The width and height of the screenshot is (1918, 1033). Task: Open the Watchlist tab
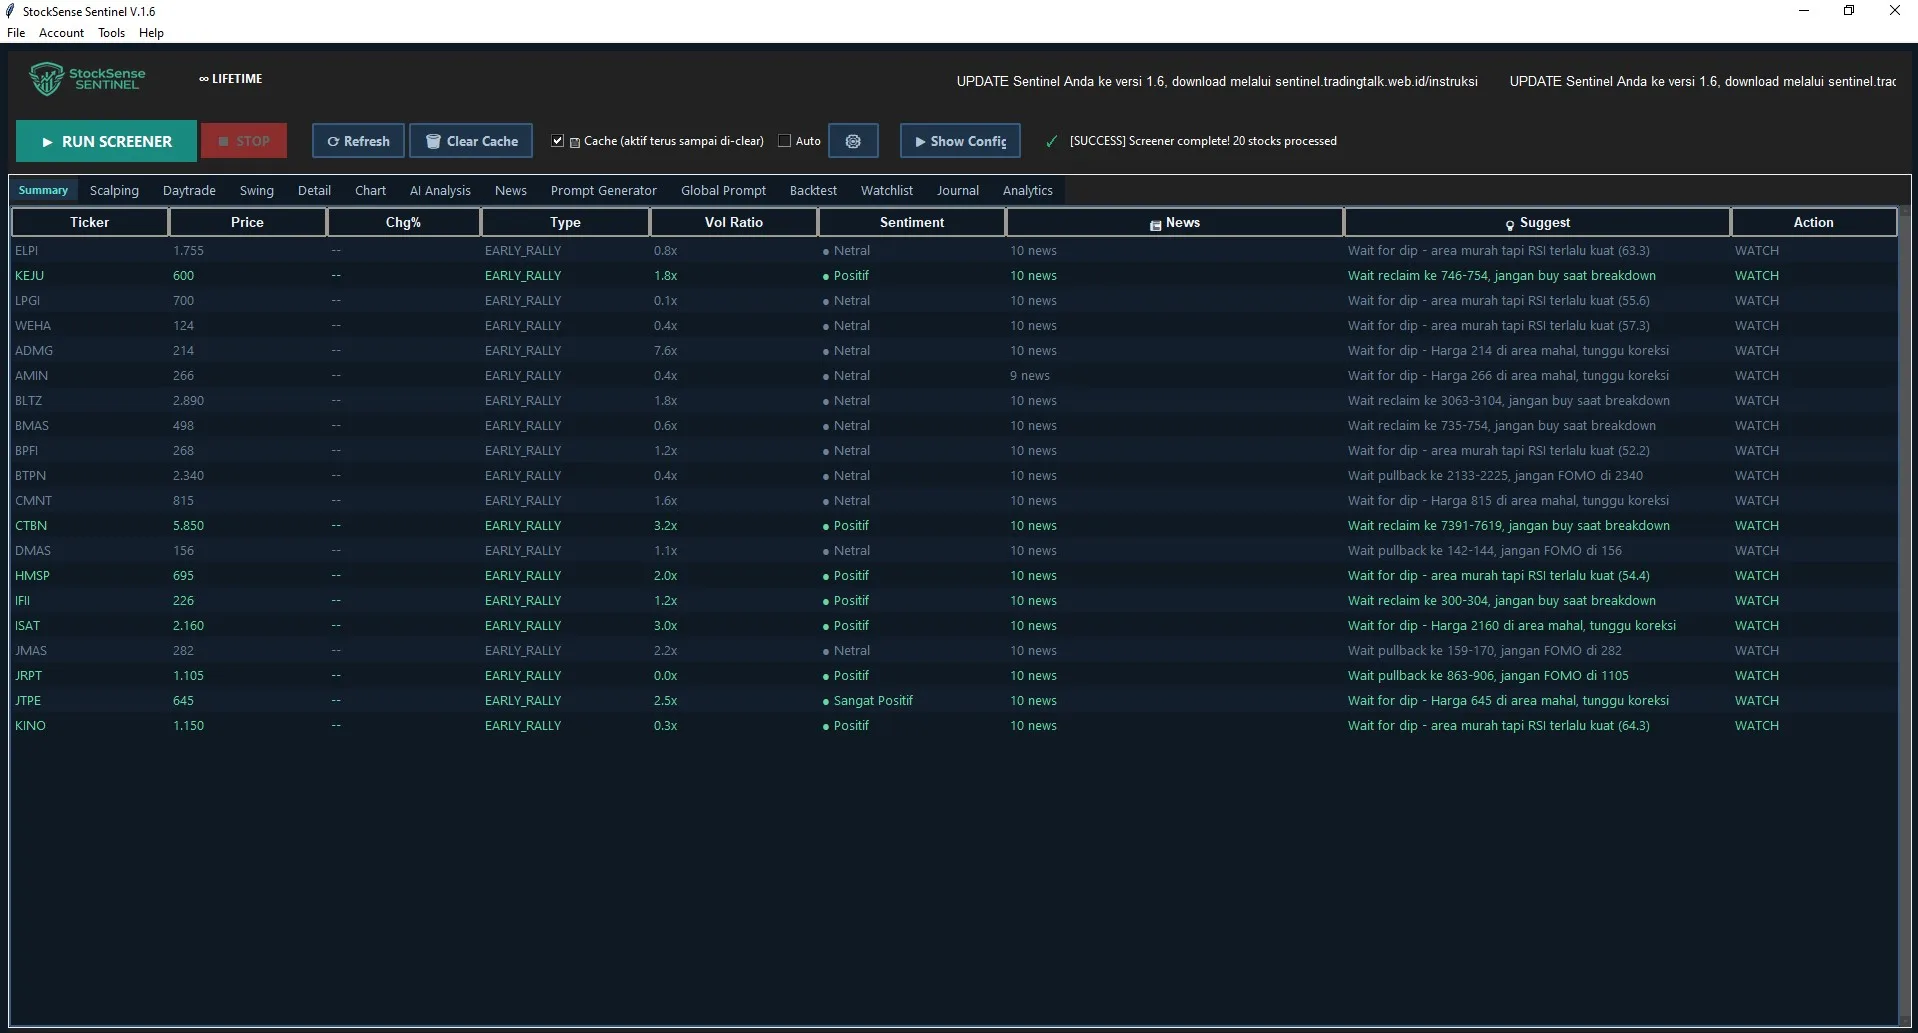pyautogui.click(x=886, y=190)
